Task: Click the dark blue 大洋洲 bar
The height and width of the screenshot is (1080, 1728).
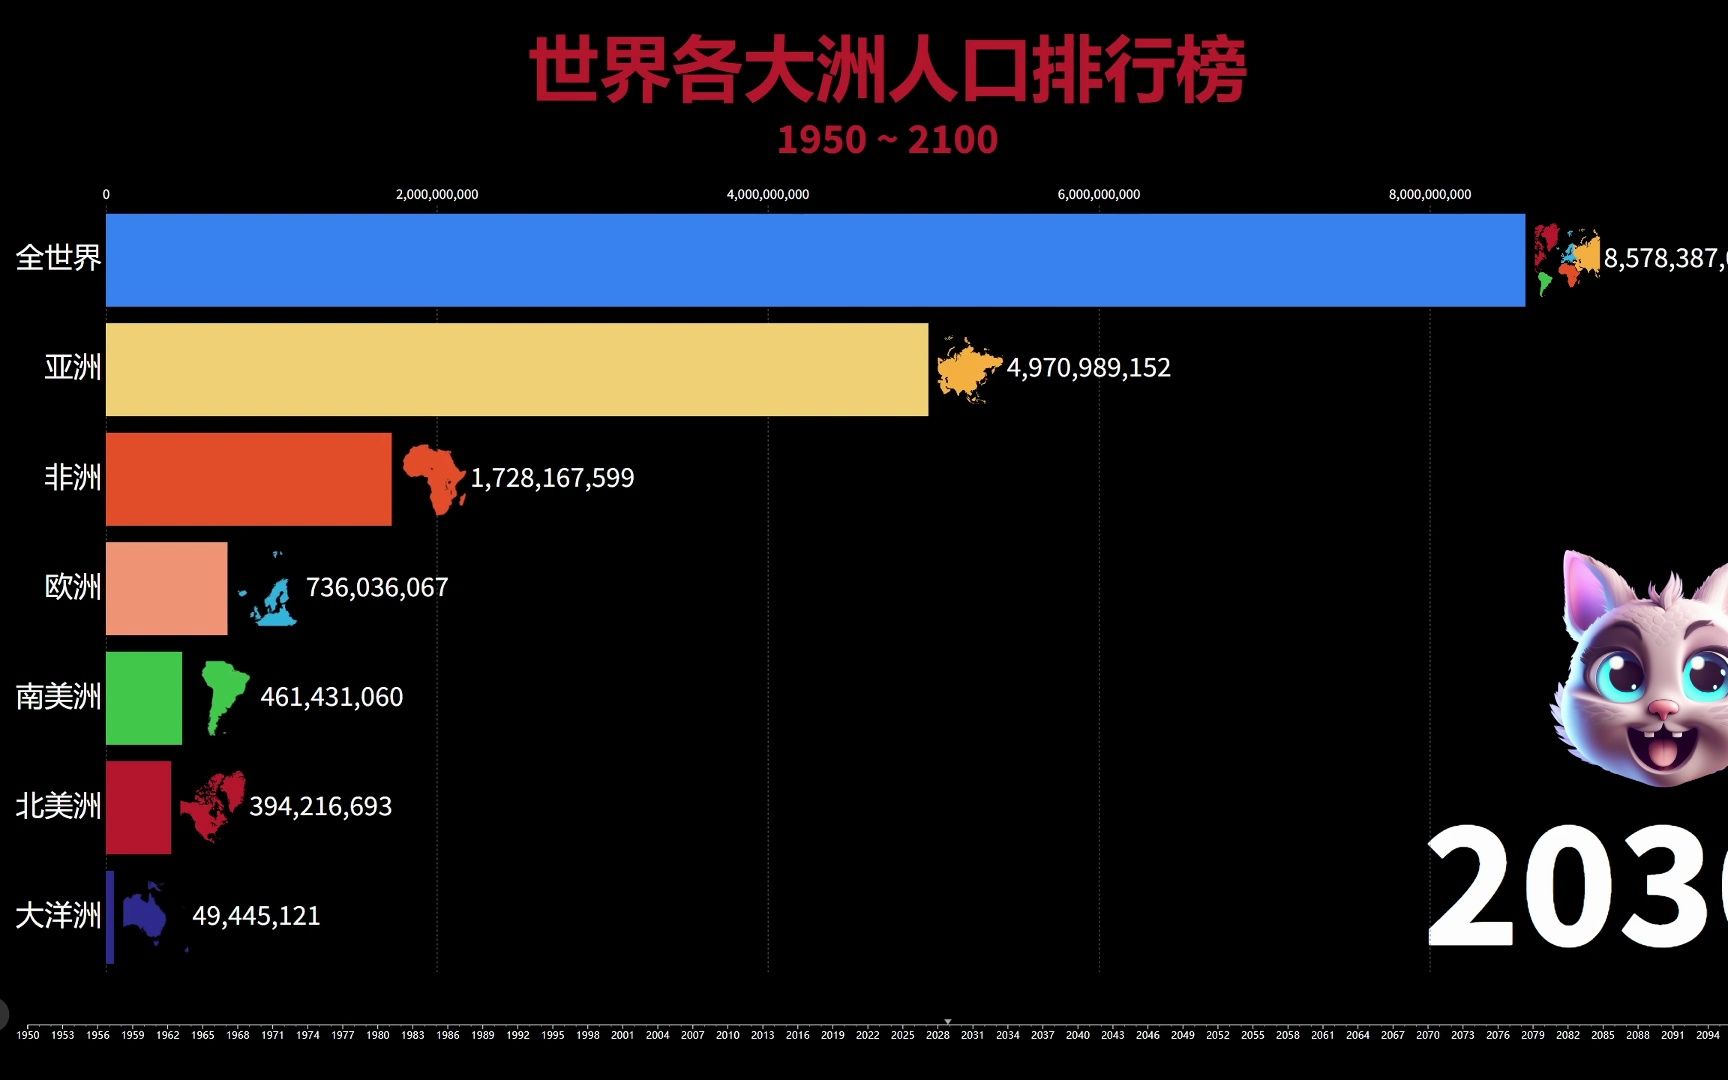Action: pyautogui.click(x=110, y=917)
